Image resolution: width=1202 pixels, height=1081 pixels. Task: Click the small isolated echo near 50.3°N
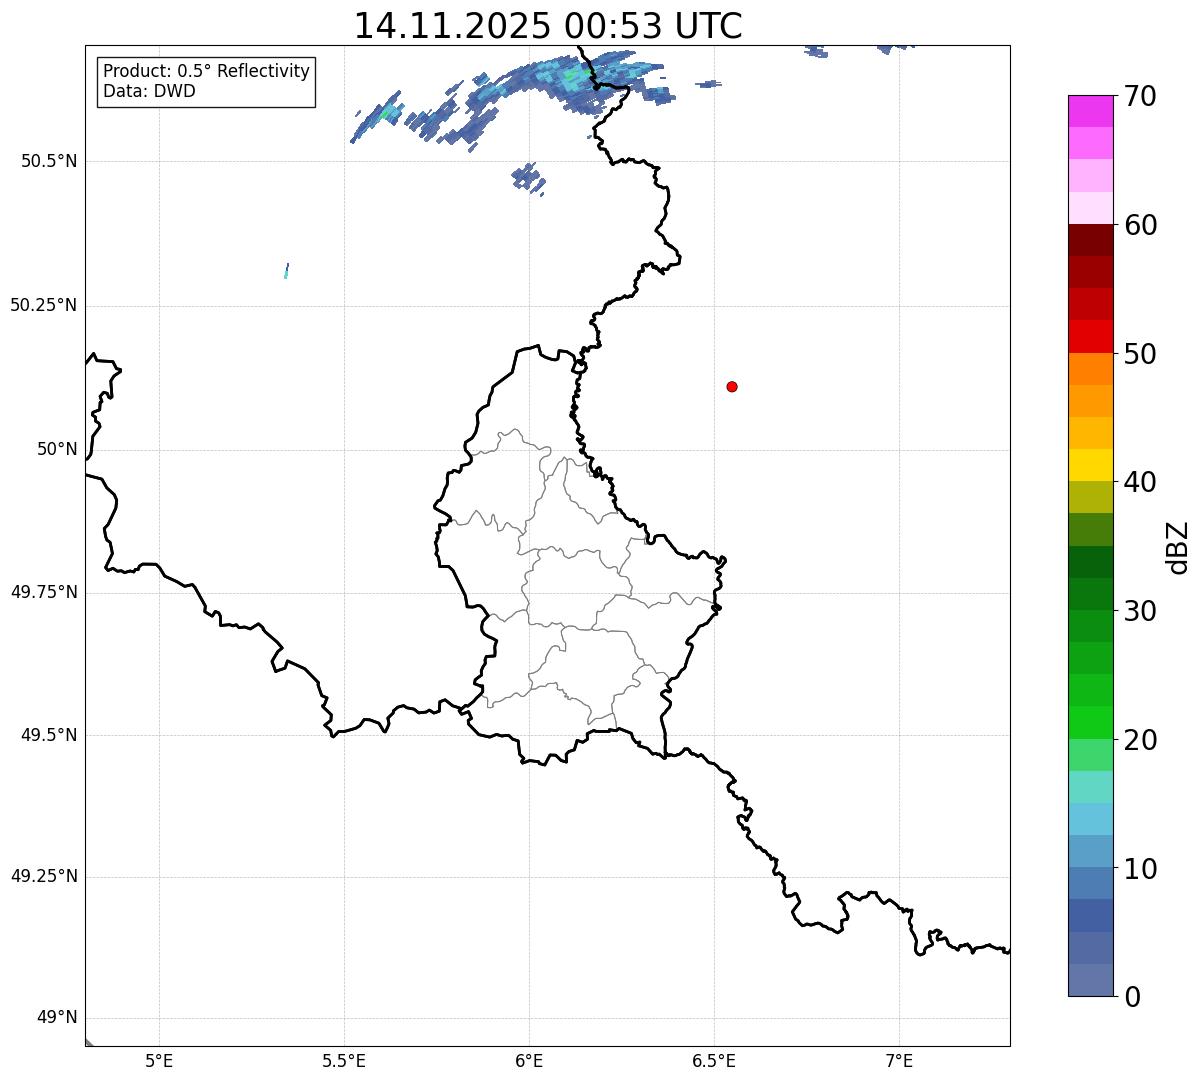[x=287, y=270]
